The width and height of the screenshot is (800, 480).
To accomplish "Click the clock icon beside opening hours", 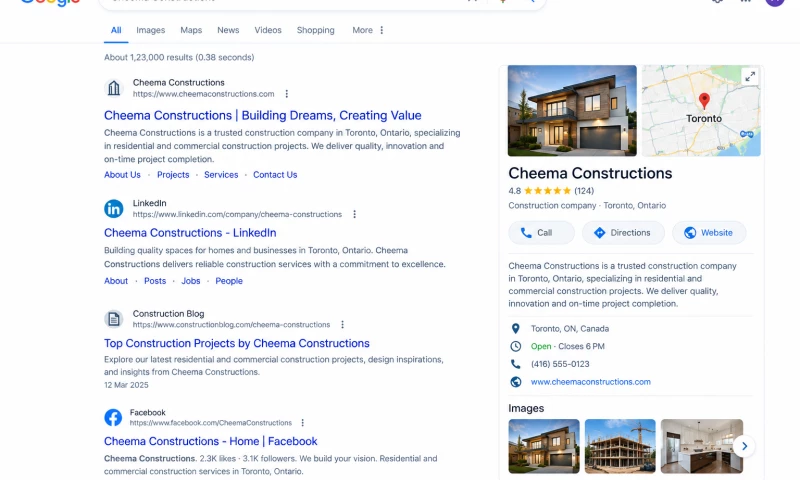I will coord(516,346).
